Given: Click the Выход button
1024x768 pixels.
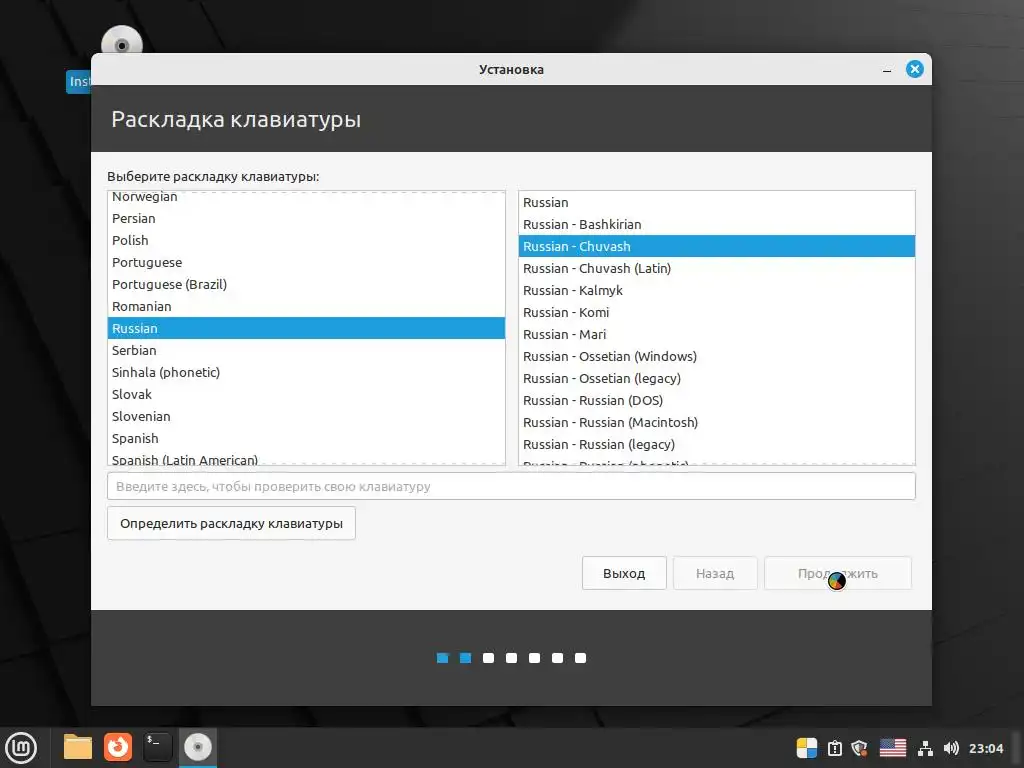Looking at the screenshot, I should [624, 573].
